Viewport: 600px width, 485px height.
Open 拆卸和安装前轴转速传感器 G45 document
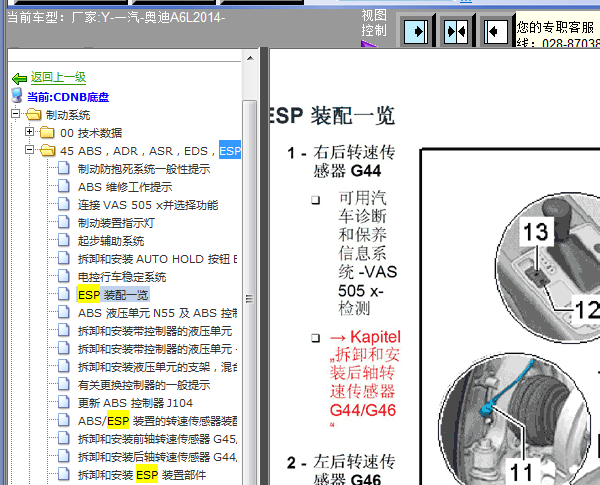pyautogui.click(x=157, y=439)
